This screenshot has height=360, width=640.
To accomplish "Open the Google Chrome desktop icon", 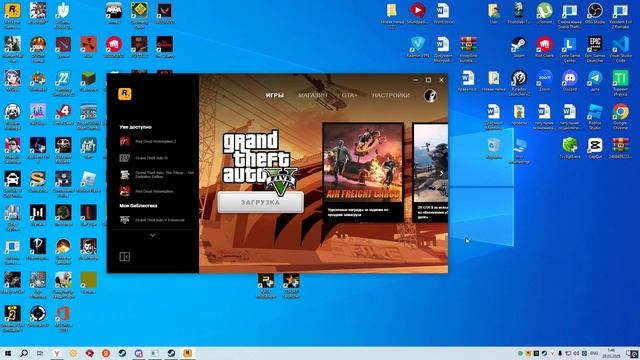I will pos(620,116).
